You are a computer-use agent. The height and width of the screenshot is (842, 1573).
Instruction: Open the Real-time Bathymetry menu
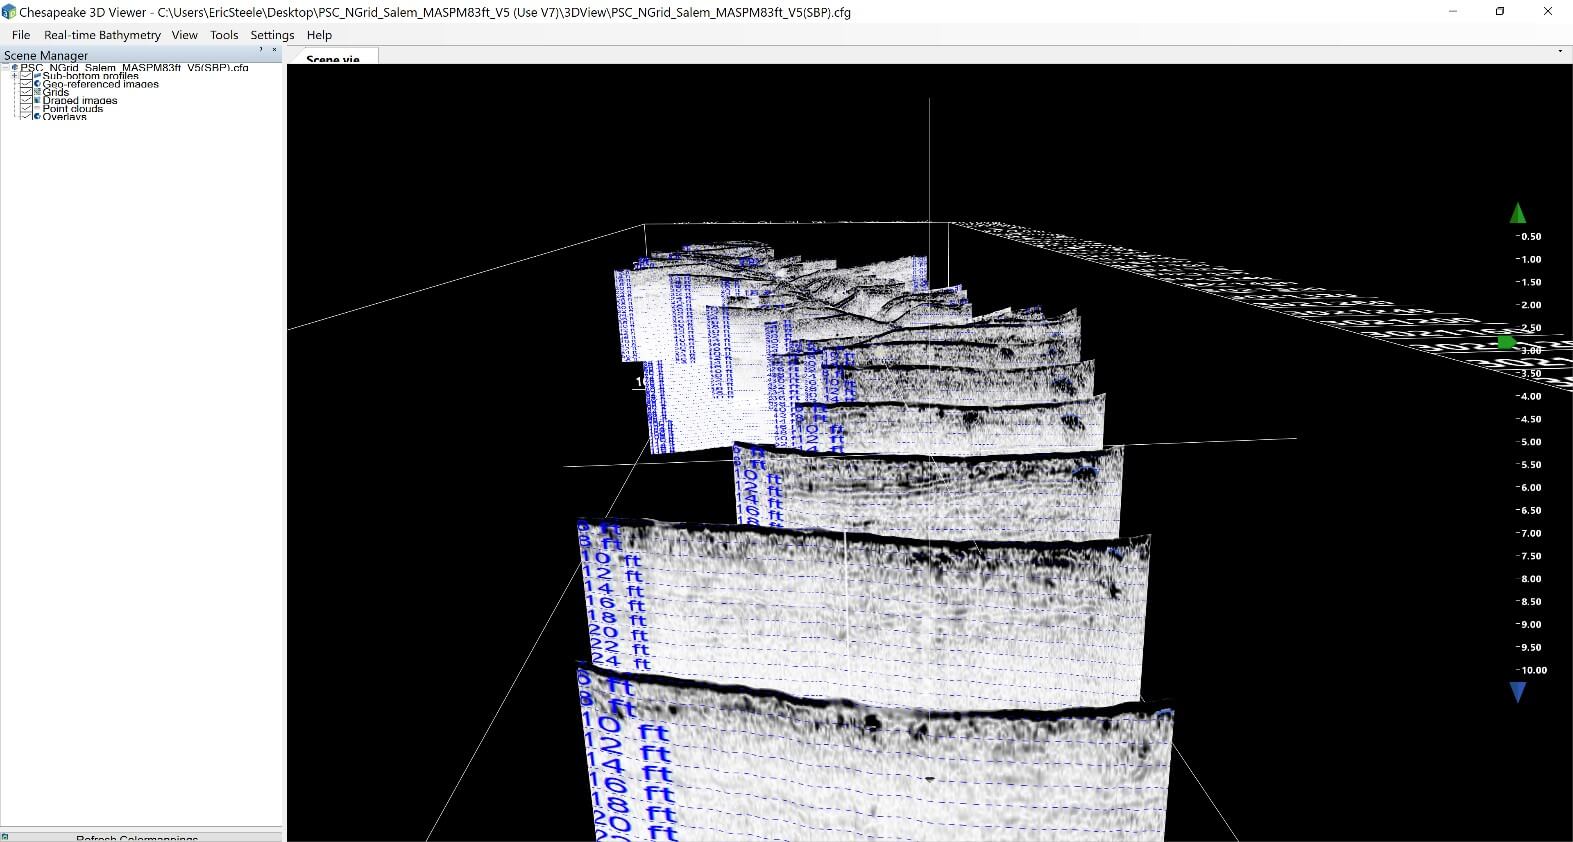click(x=102, y=35)
